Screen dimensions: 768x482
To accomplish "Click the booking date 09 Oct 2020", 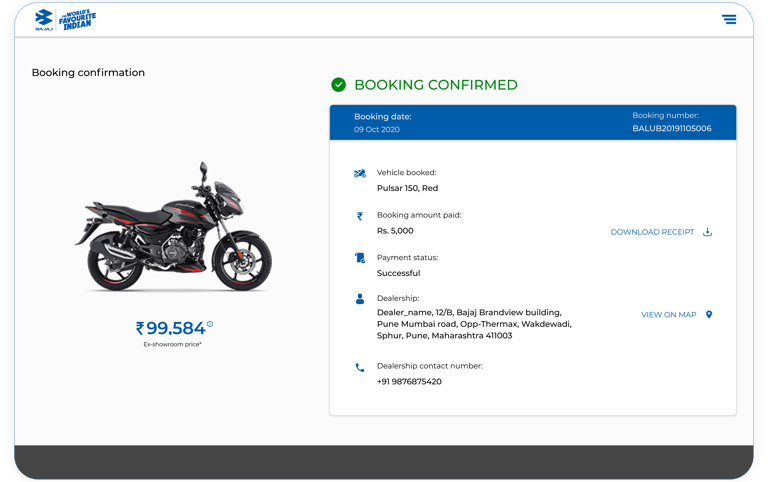I will [377, 129].
